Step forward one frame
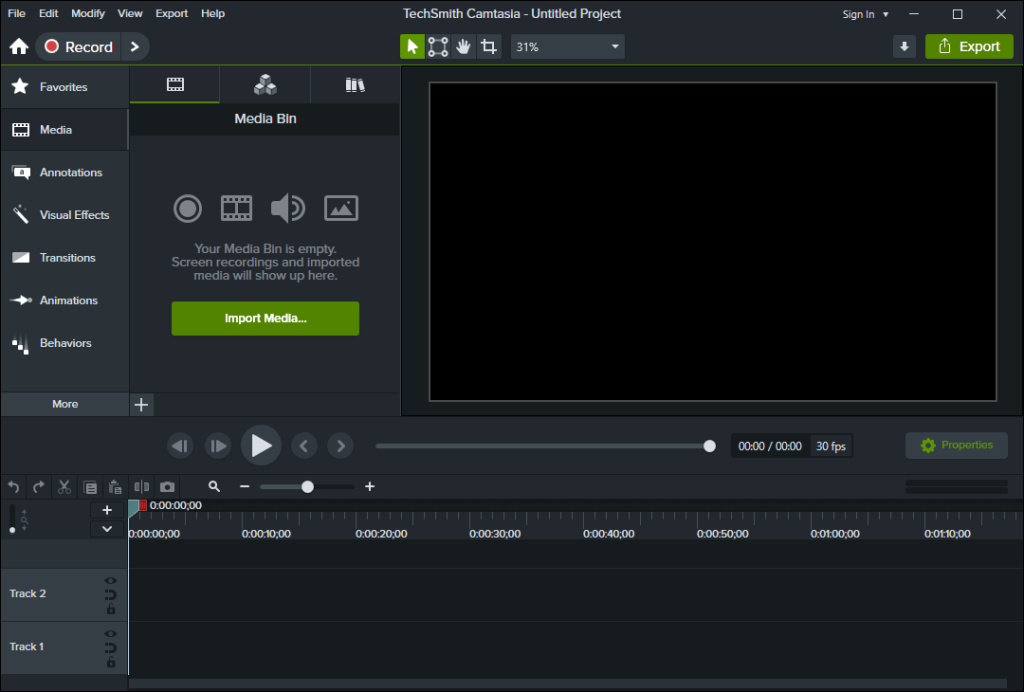Viewport: 1024px width, 692px height. 218,446
